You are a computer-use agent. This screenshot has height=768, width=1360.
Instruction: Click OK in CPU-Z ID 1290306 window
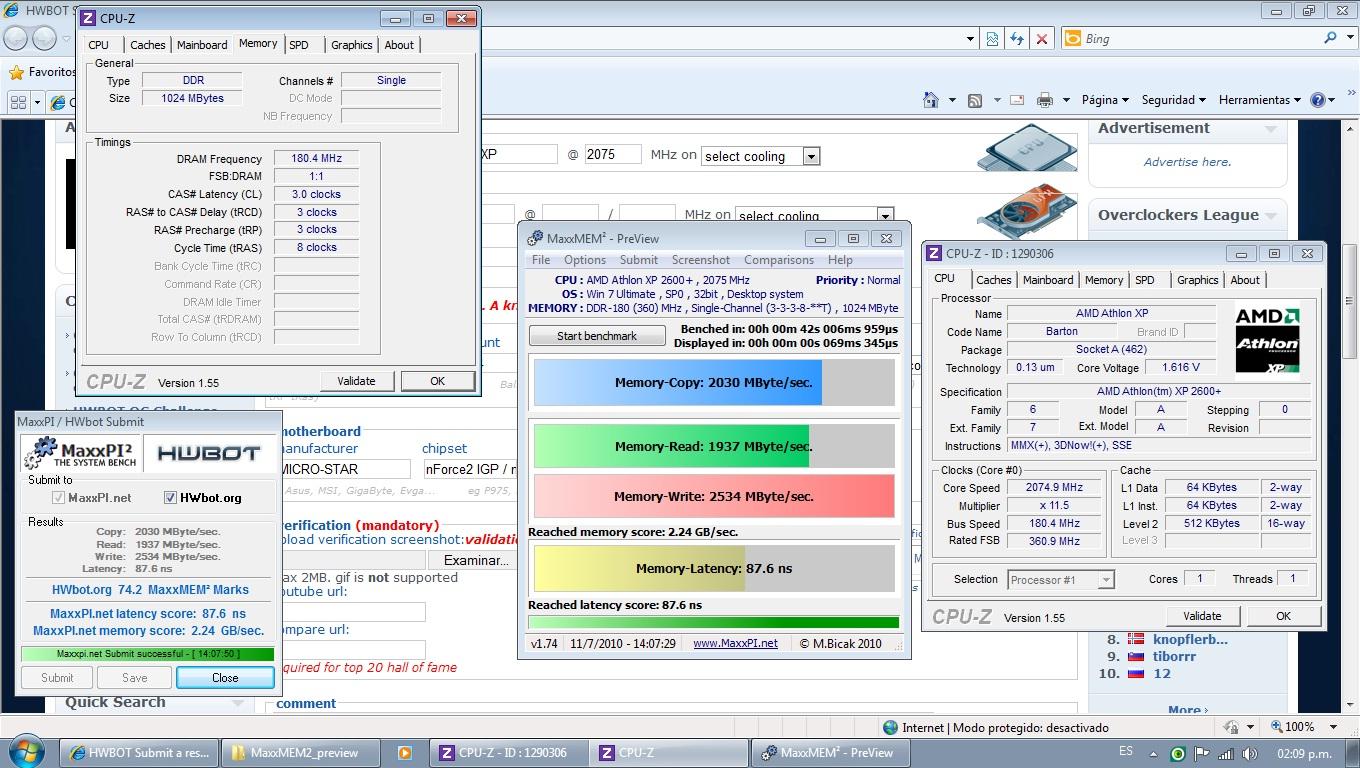[1283, 616]
